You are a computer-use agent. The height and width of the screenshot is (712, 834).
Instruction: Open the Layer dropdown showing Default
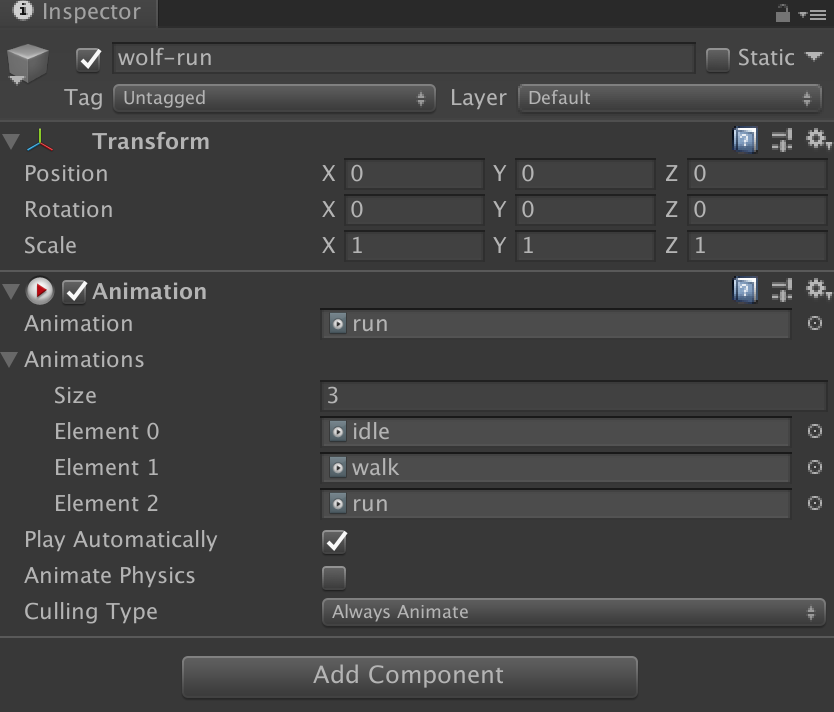click(669, 98)
